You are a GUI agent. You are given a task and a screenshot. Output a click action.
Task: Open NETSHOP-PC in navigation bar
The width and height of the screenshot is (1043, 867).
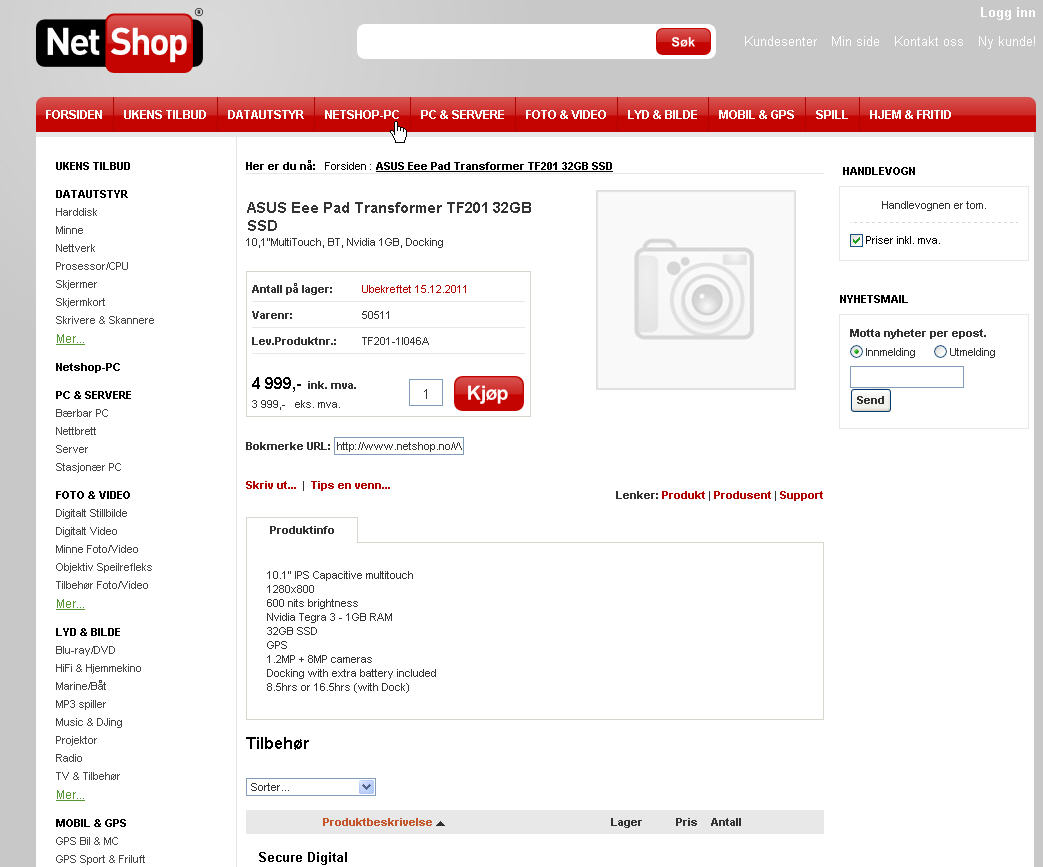coord(362,114)
